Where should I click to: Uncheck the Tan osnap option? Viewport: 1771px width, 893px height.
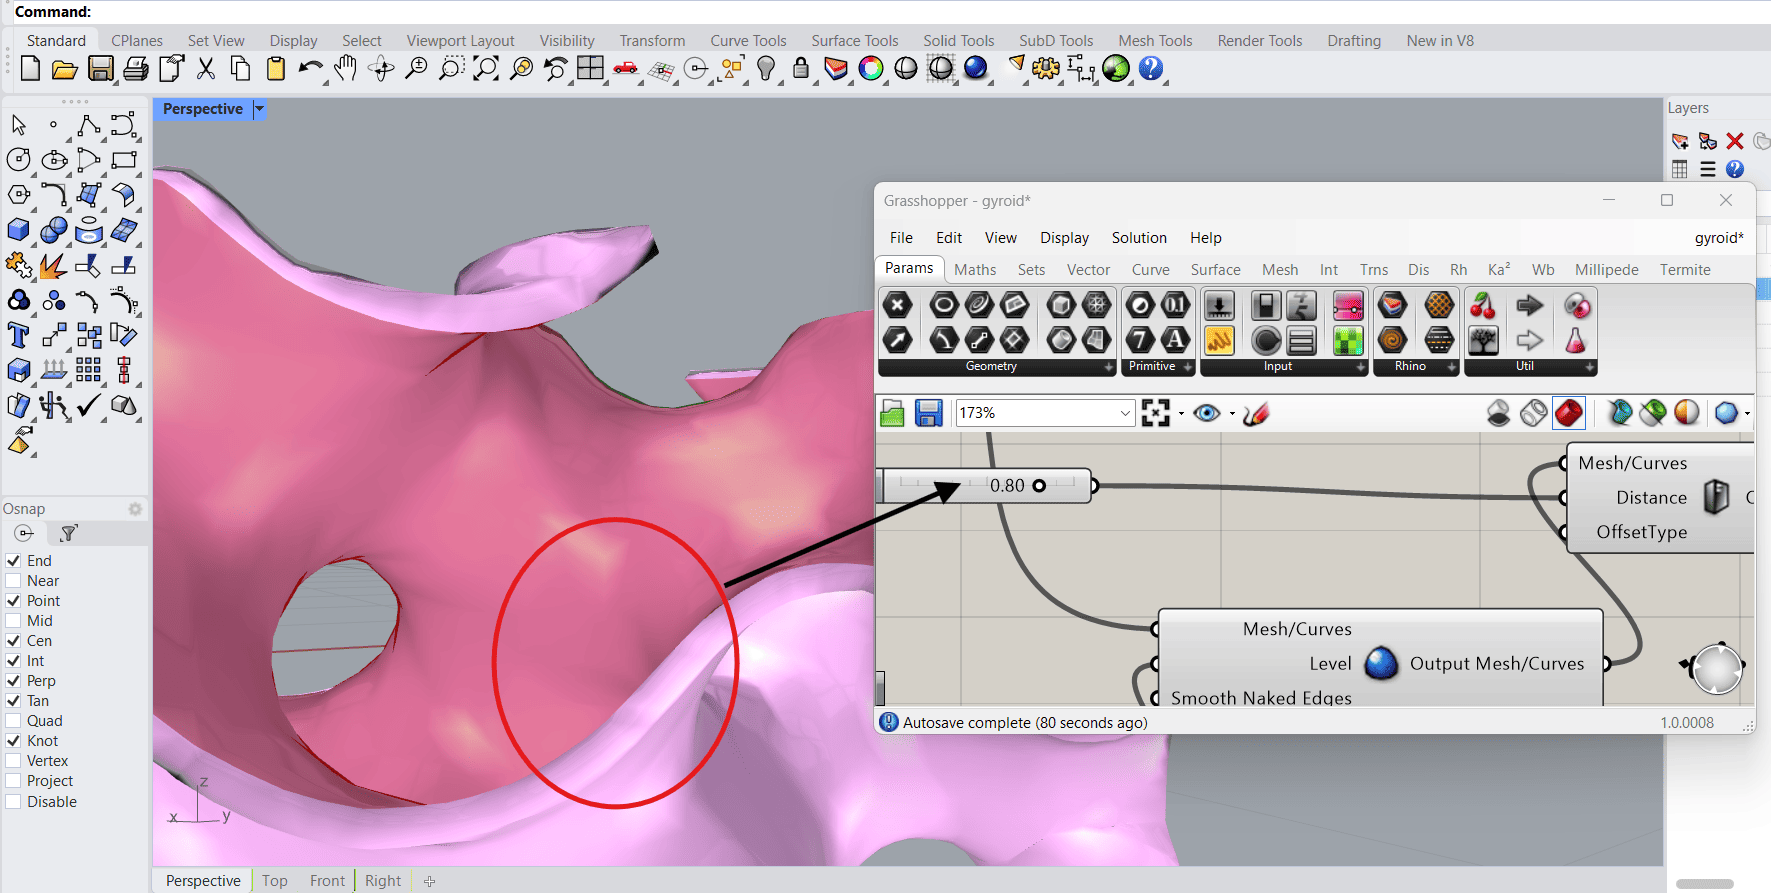point(14,701)
